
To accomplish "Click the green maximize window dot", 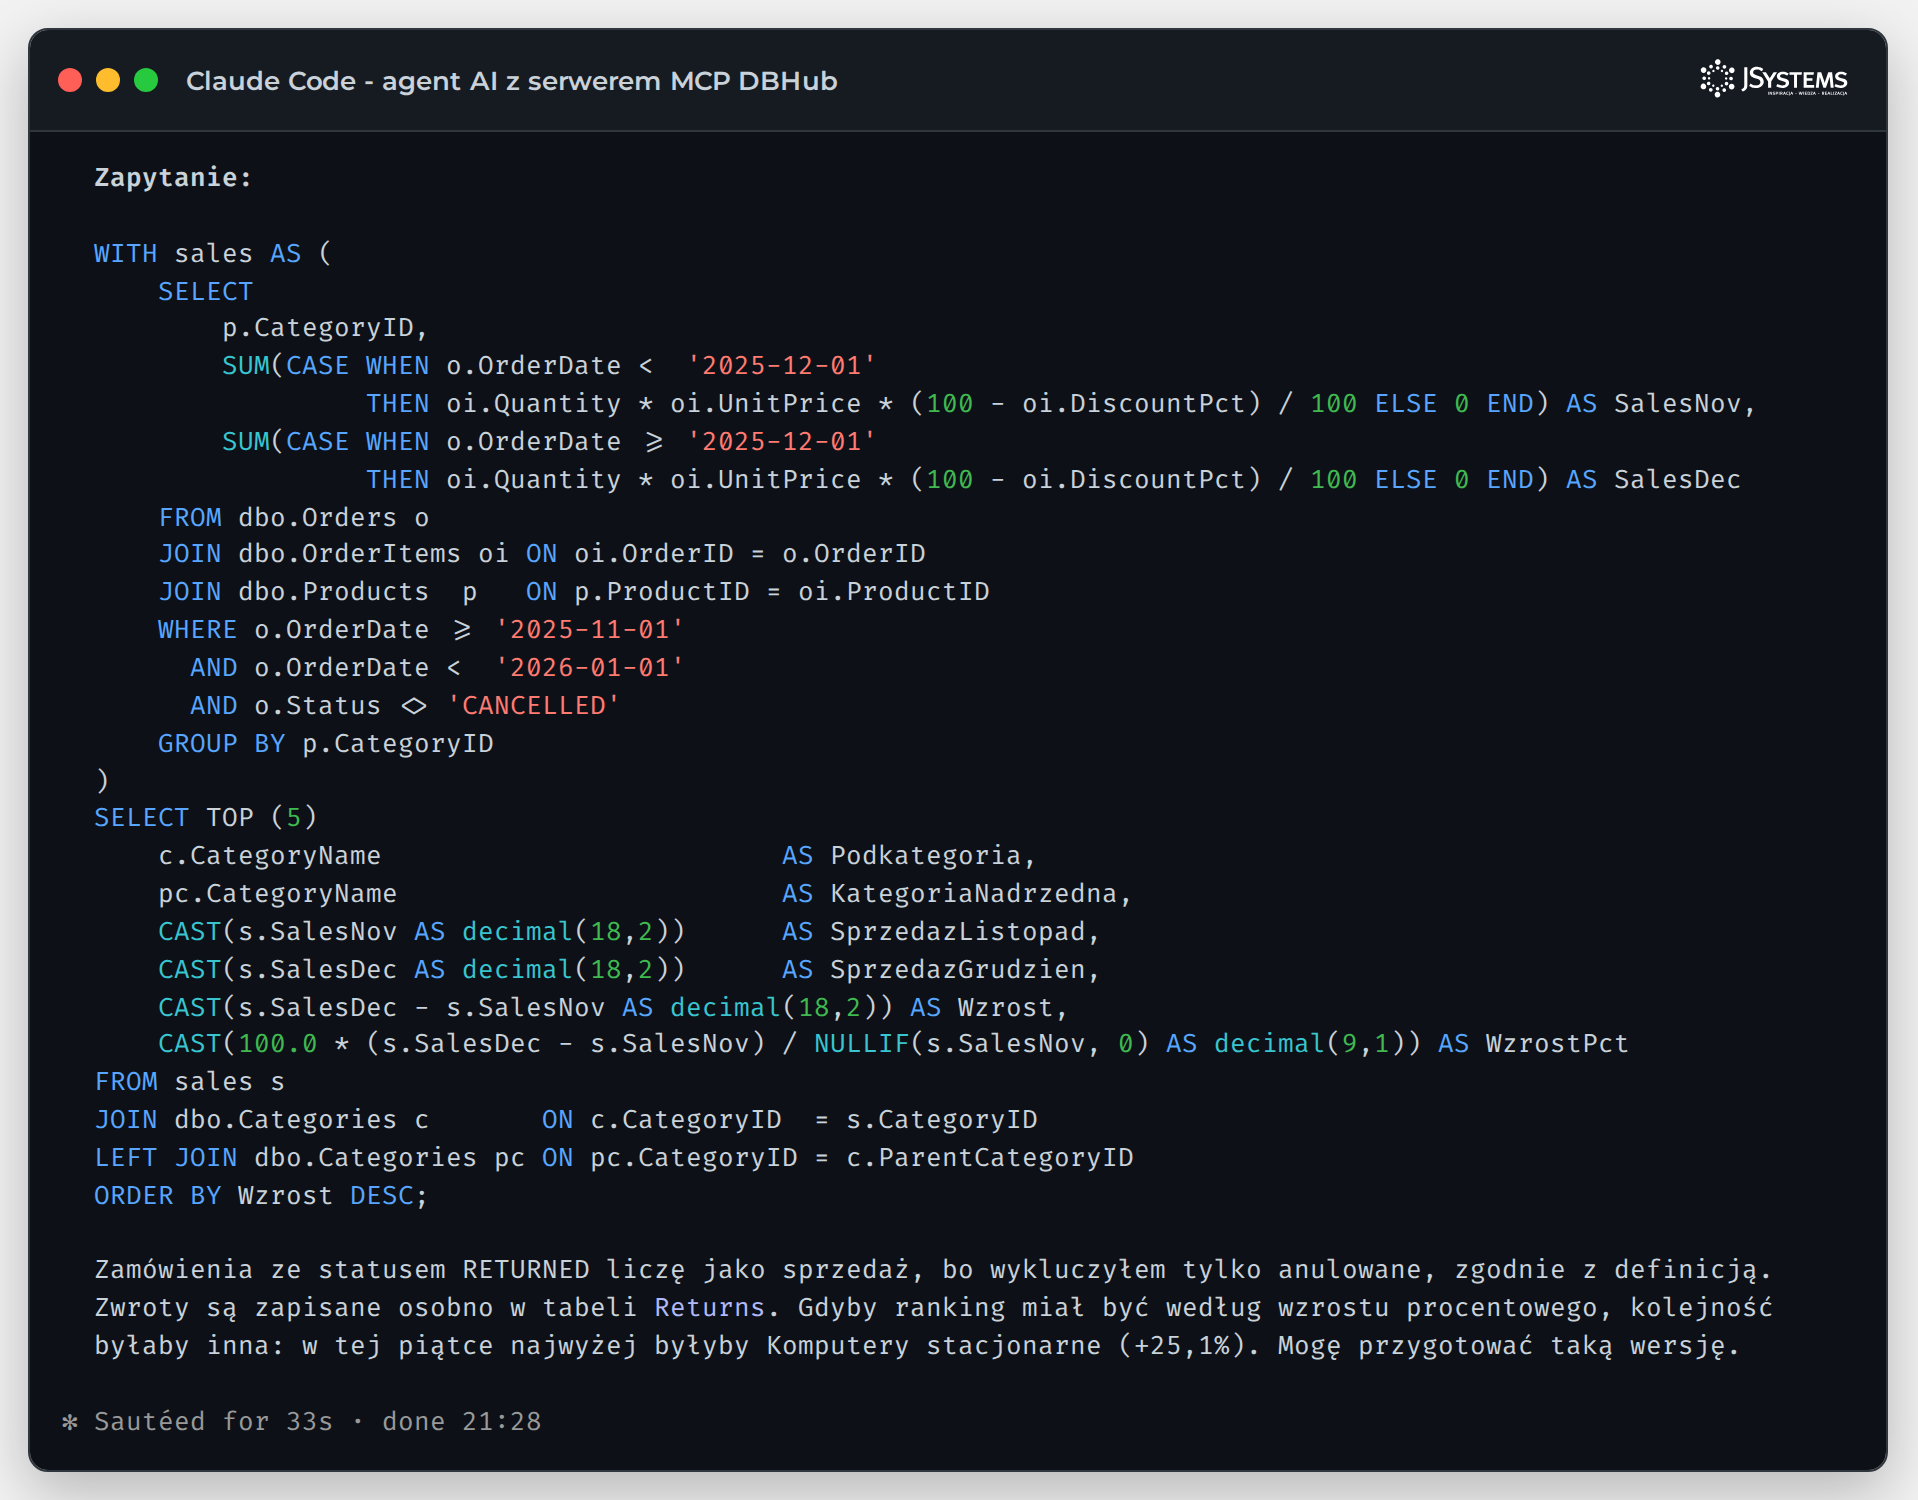I will (x=146, y=80).
